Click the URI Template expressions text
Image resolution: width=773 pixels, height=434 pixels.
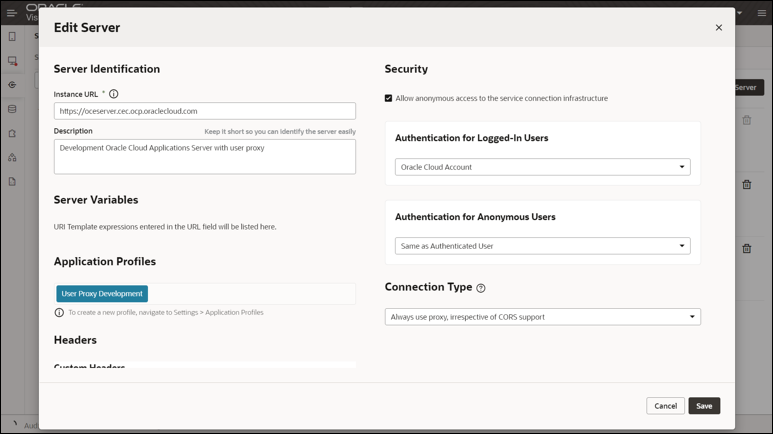(x=165, y=227)
